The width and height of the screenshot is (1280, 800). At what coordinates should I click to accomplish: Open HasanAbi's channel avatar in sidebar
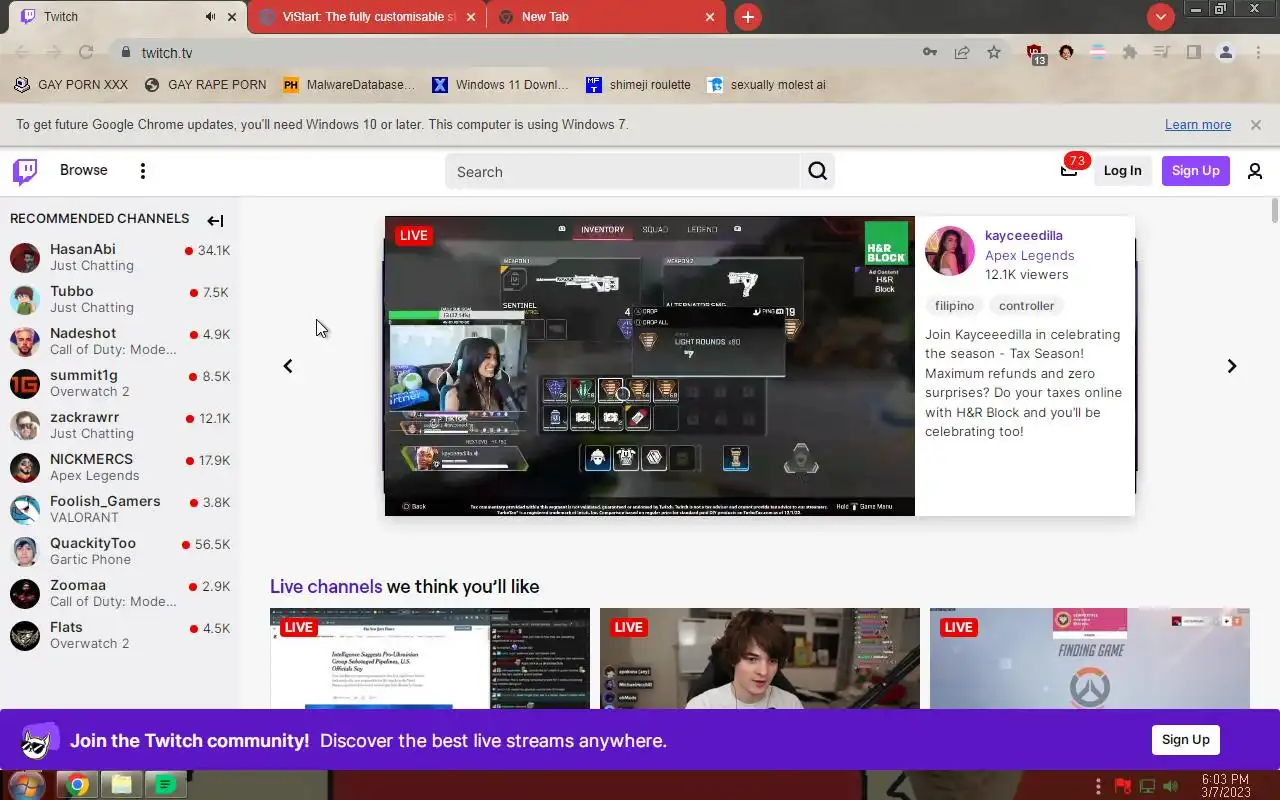click(x=25, y=257)
